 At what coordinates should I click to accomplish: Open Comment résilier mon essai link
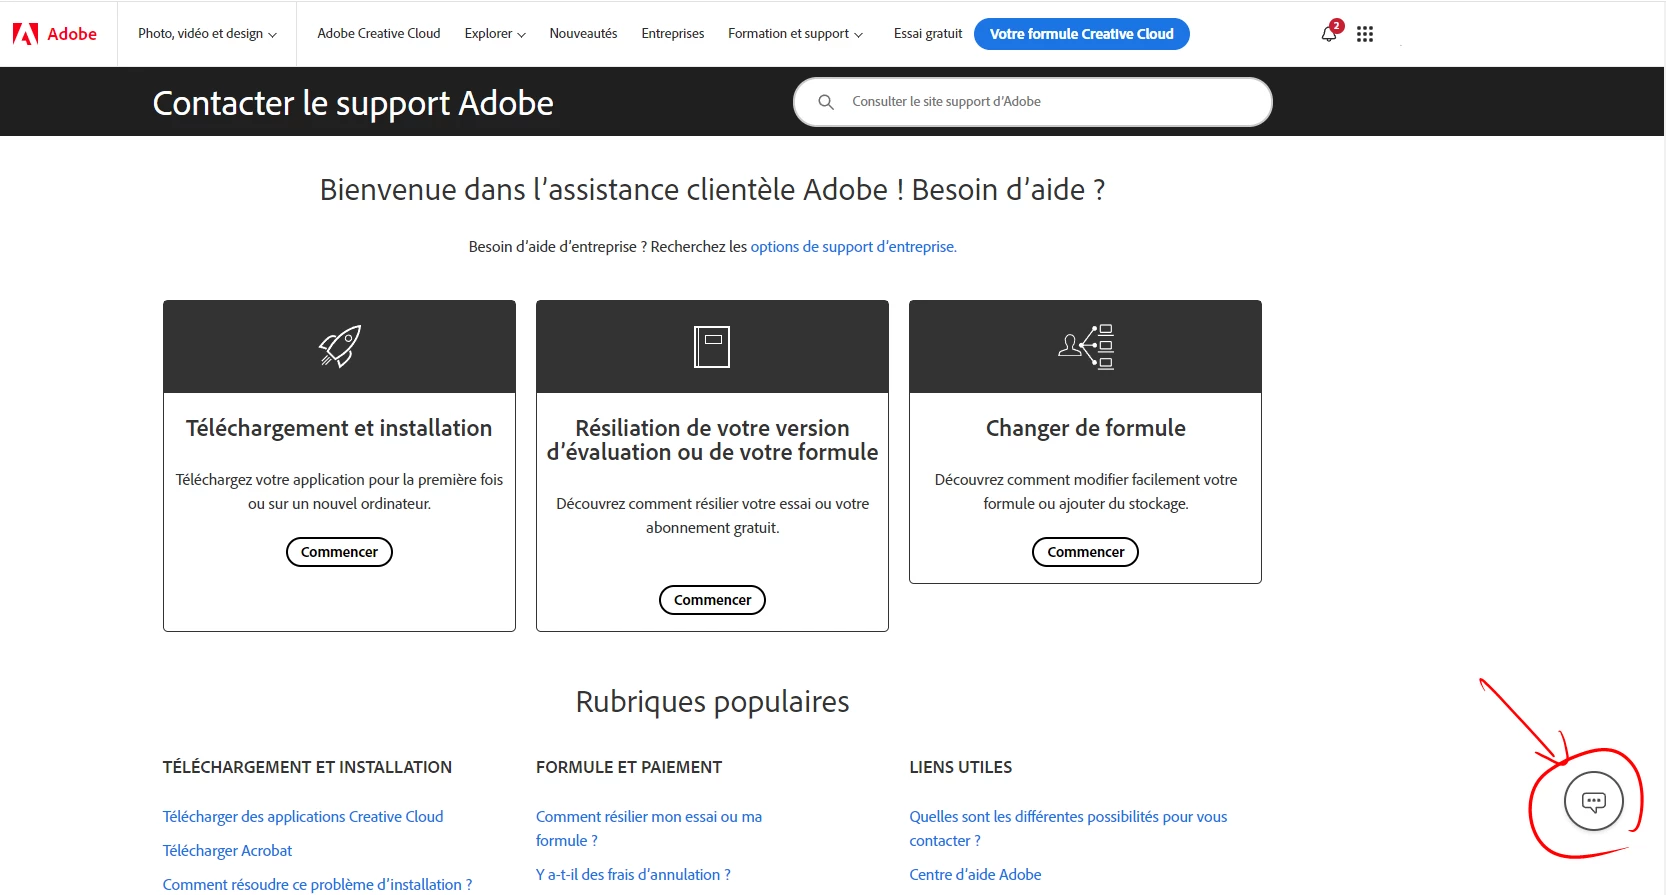[x=649, y=829]
